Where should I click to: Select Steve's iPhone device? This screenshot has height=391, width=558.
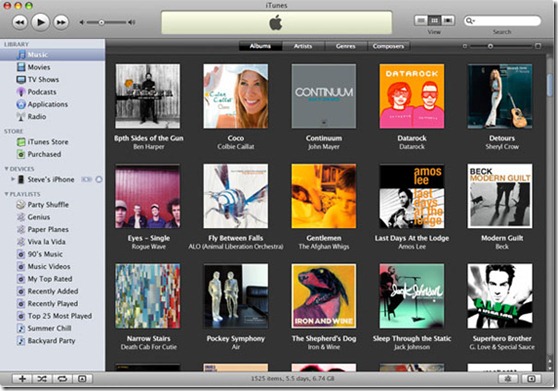(51, 179)
